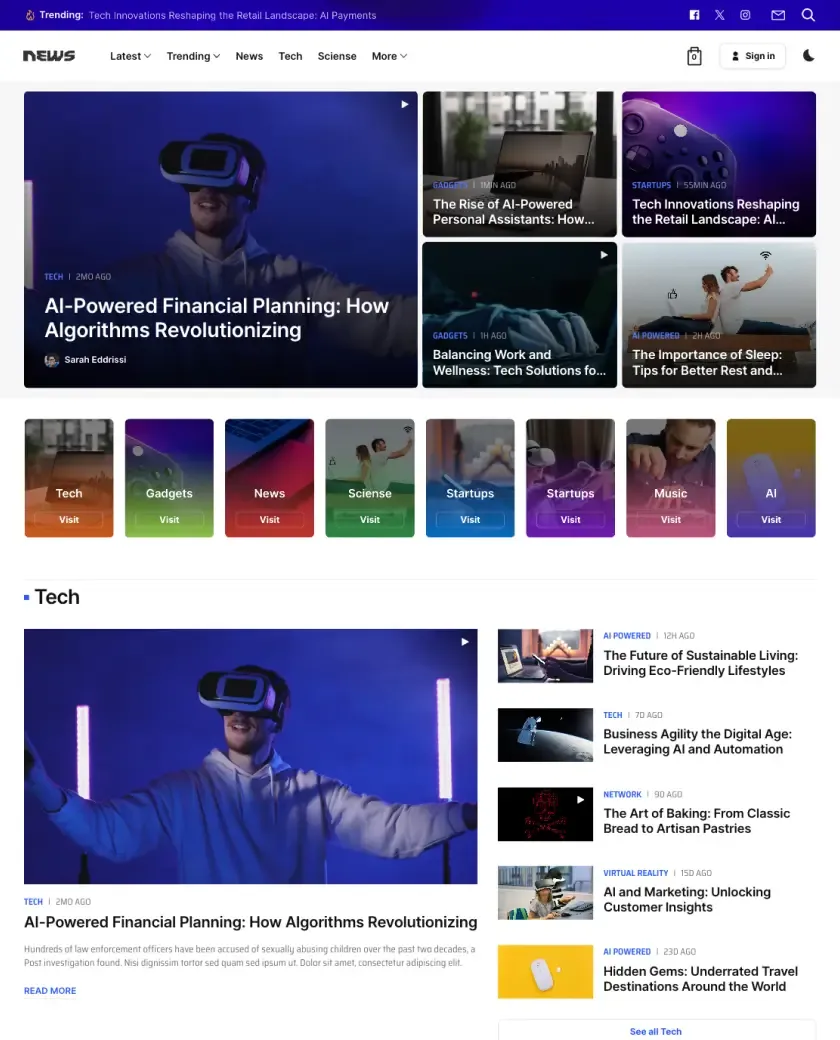Follow the READ MORE link

pos(50,991)
